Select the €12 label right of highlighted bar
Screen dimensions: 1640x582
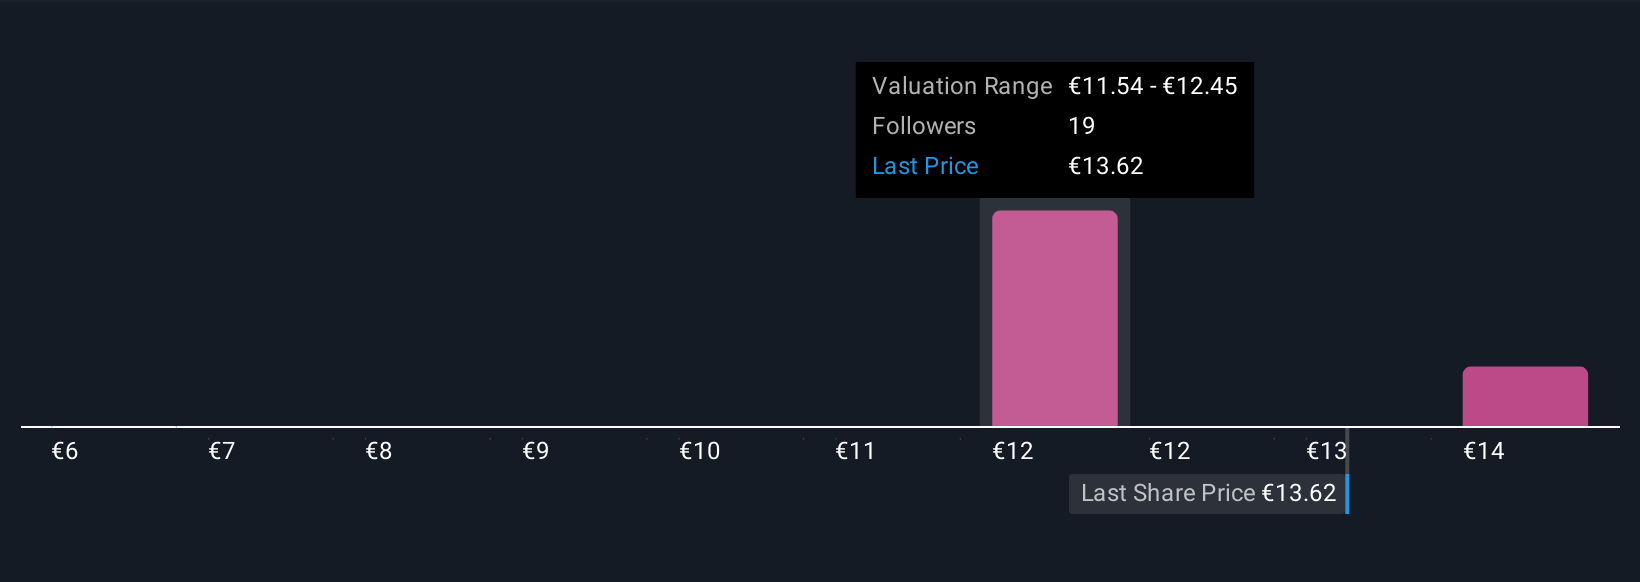(1170, 451)
